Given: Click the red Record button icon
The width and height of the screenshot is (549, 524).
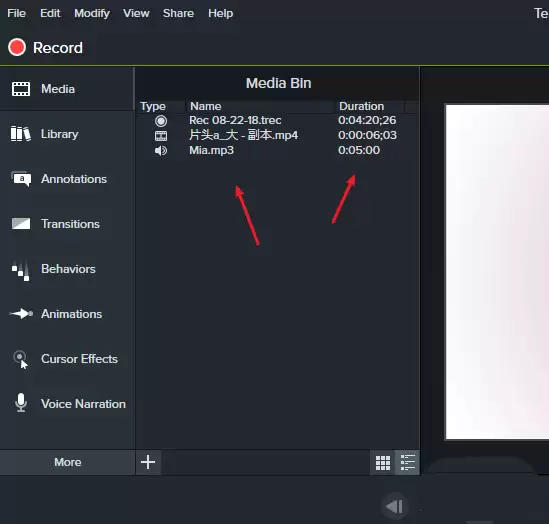Looking at the screenshot, I should [x=17, y=47].
